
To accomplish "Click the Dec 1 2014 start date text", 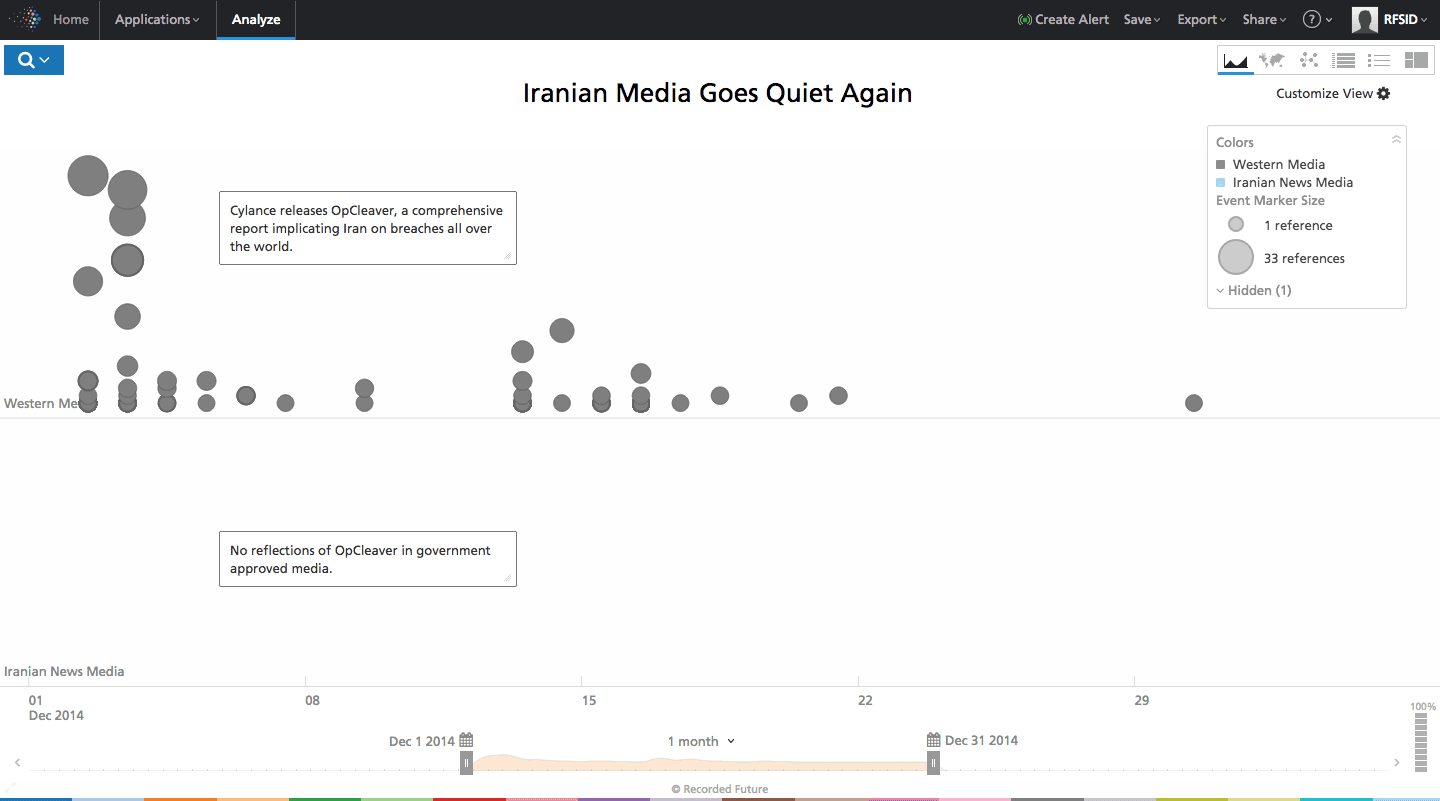I will 422,741.
